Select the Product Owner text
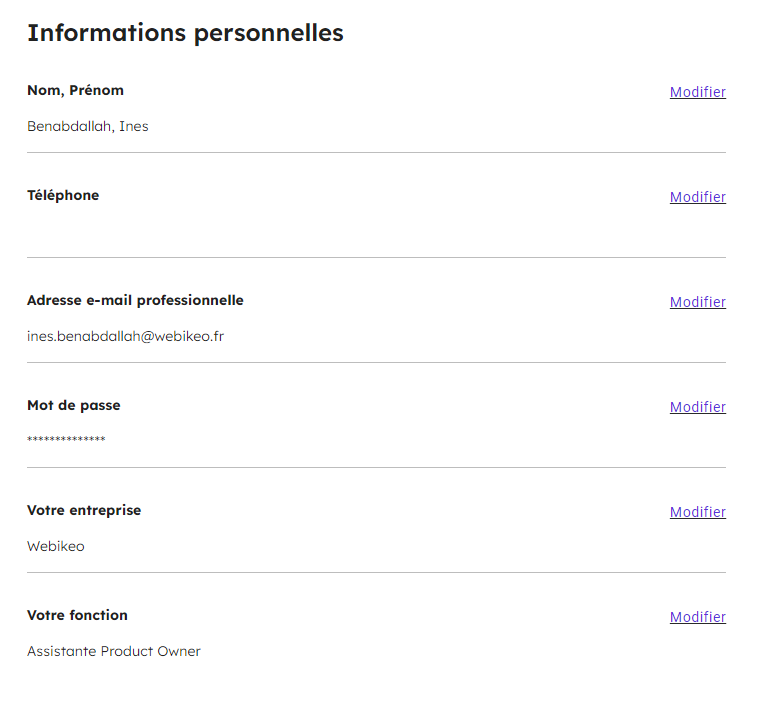 (151, 651)
